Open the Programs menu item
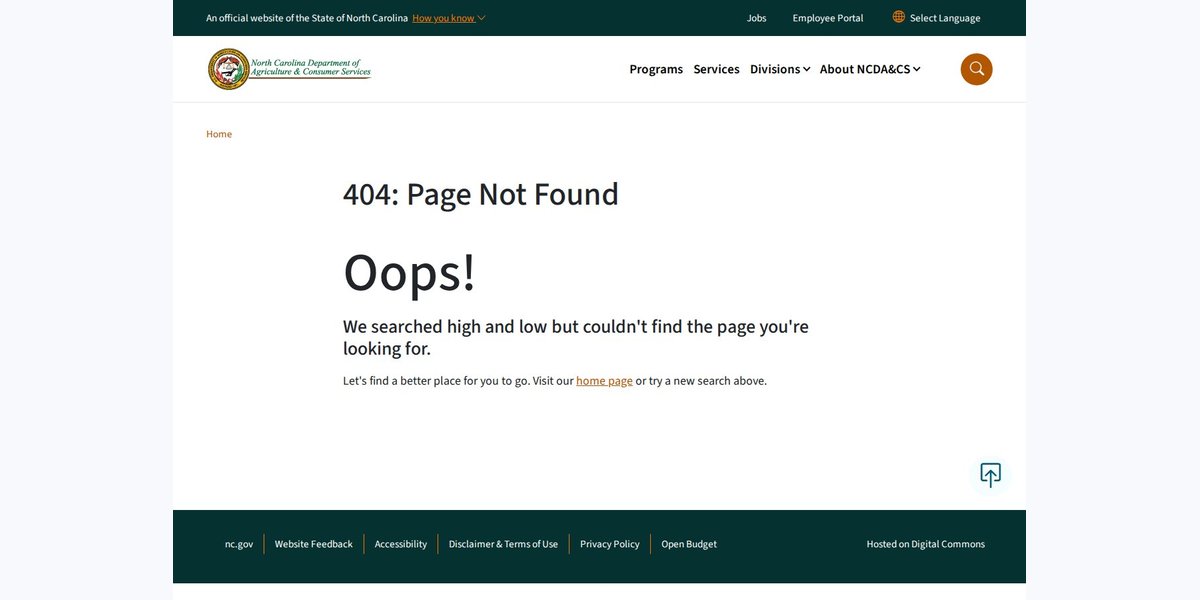 656,69
